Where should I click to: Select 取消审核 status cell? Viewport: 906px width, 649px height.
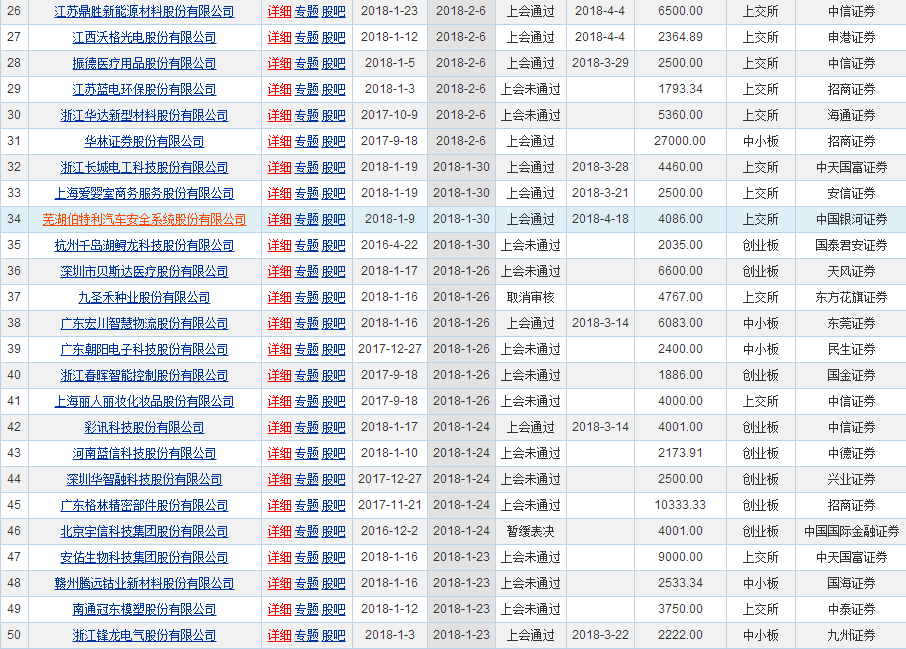click(530, 297)
